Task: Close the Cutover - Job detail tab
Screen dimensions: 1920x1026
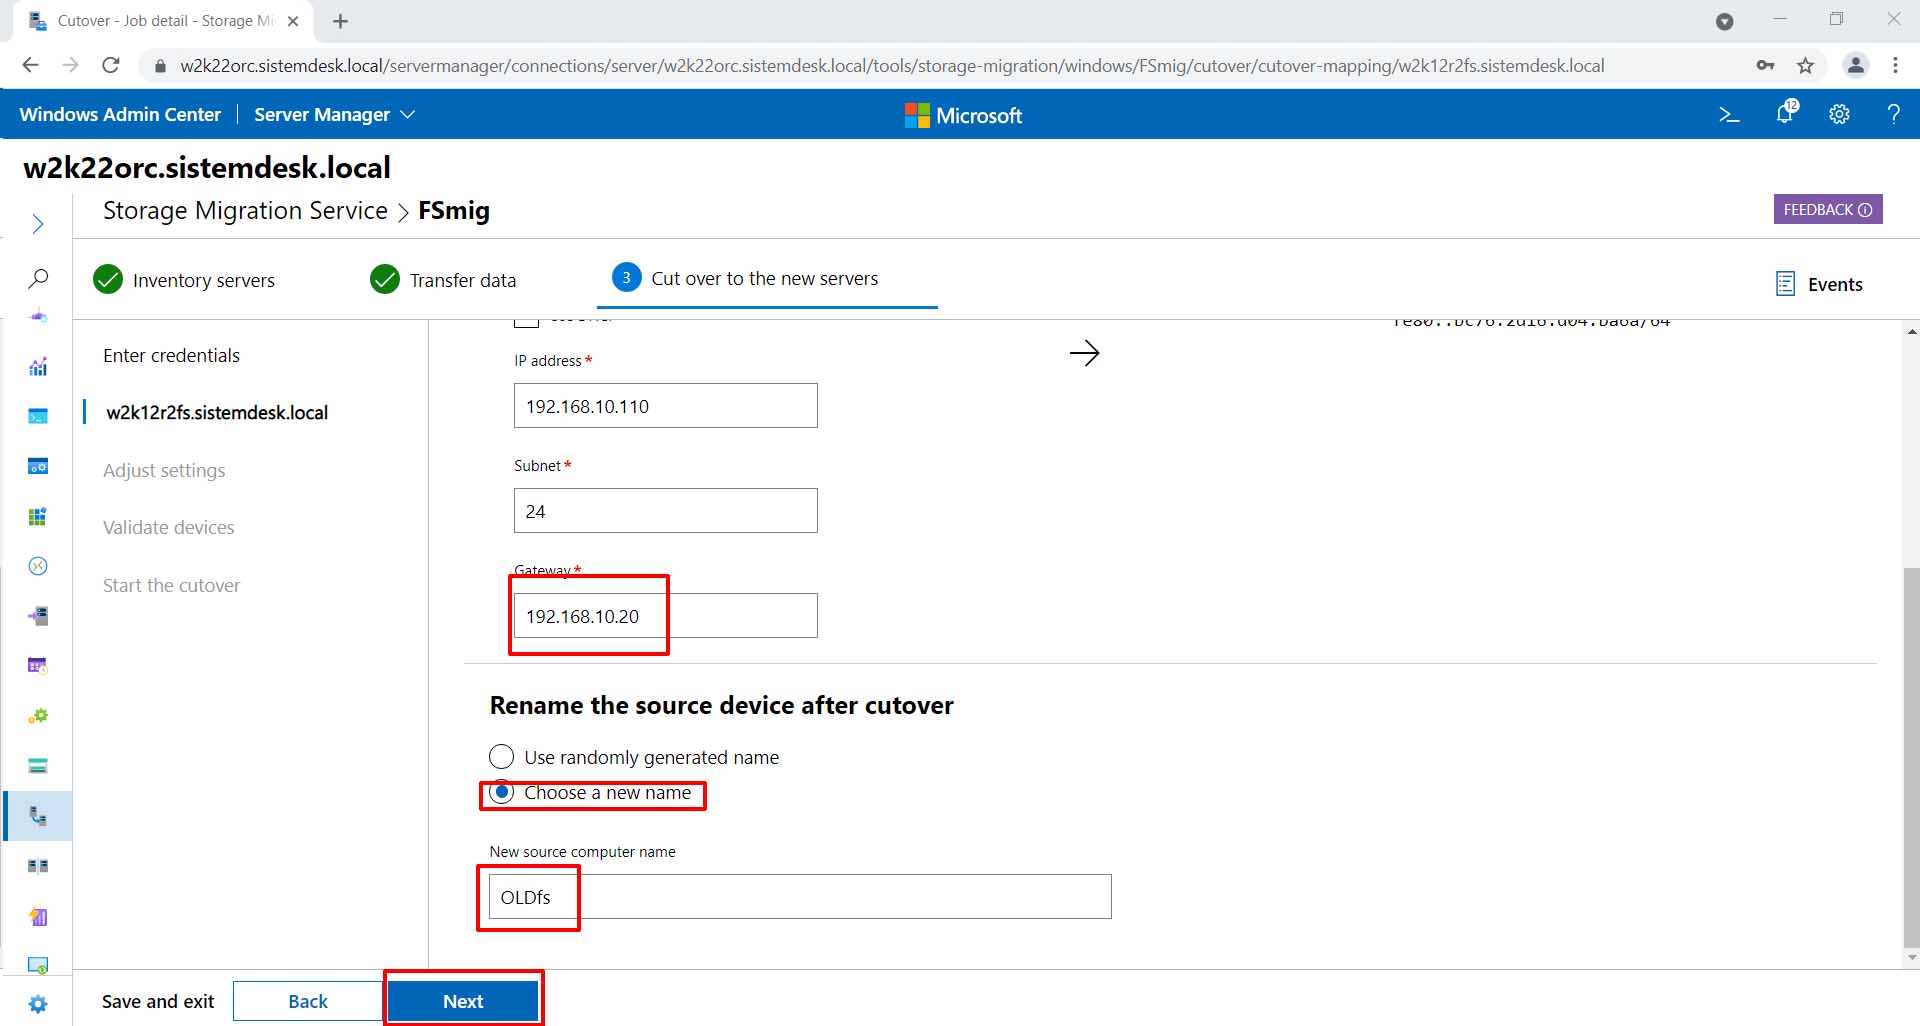Action: (293, 21)
